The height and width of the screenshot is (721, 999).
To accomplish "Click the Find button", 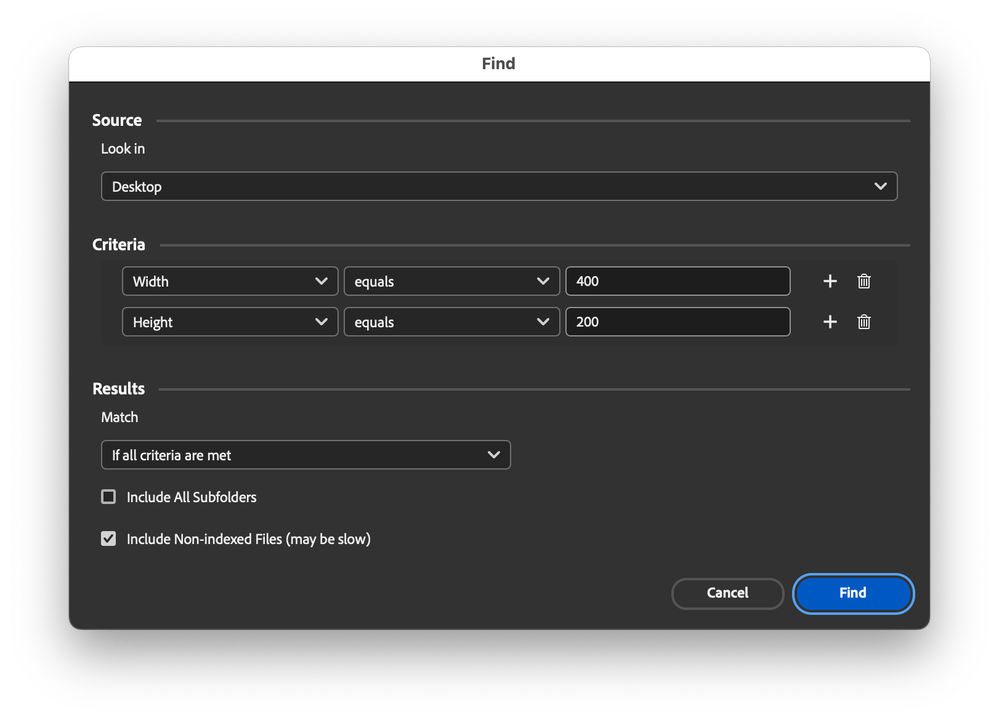I will coord(852,593).
